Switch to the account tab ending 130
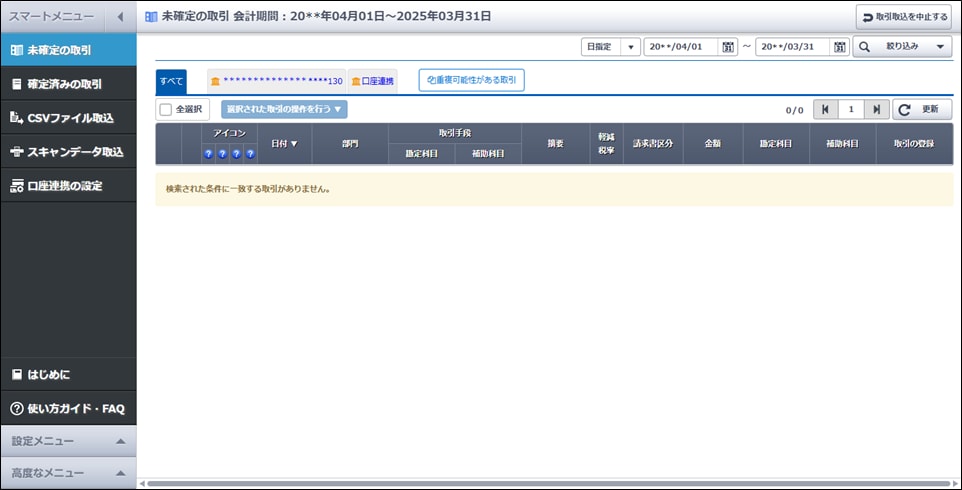This screenshot has height=490, width=962. (x=277, y=82)
